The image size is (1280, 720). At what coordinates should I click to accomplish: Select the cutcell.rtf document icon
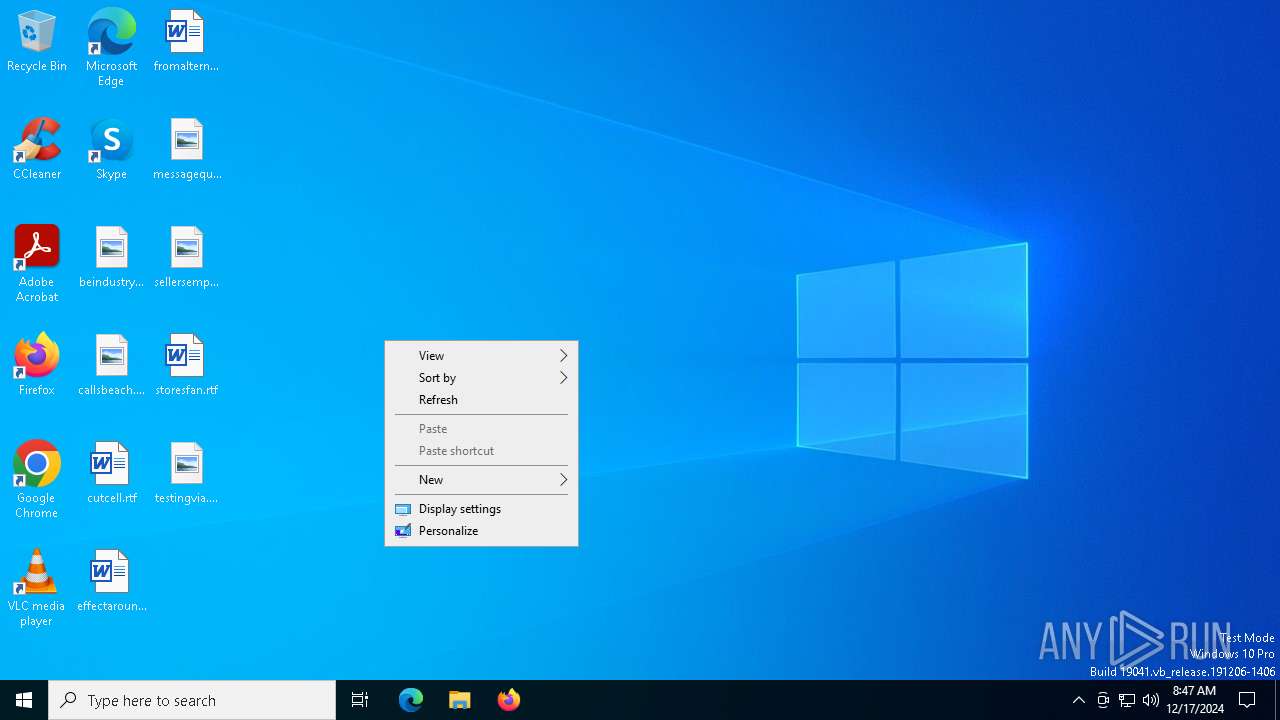[x=111, y=474]
